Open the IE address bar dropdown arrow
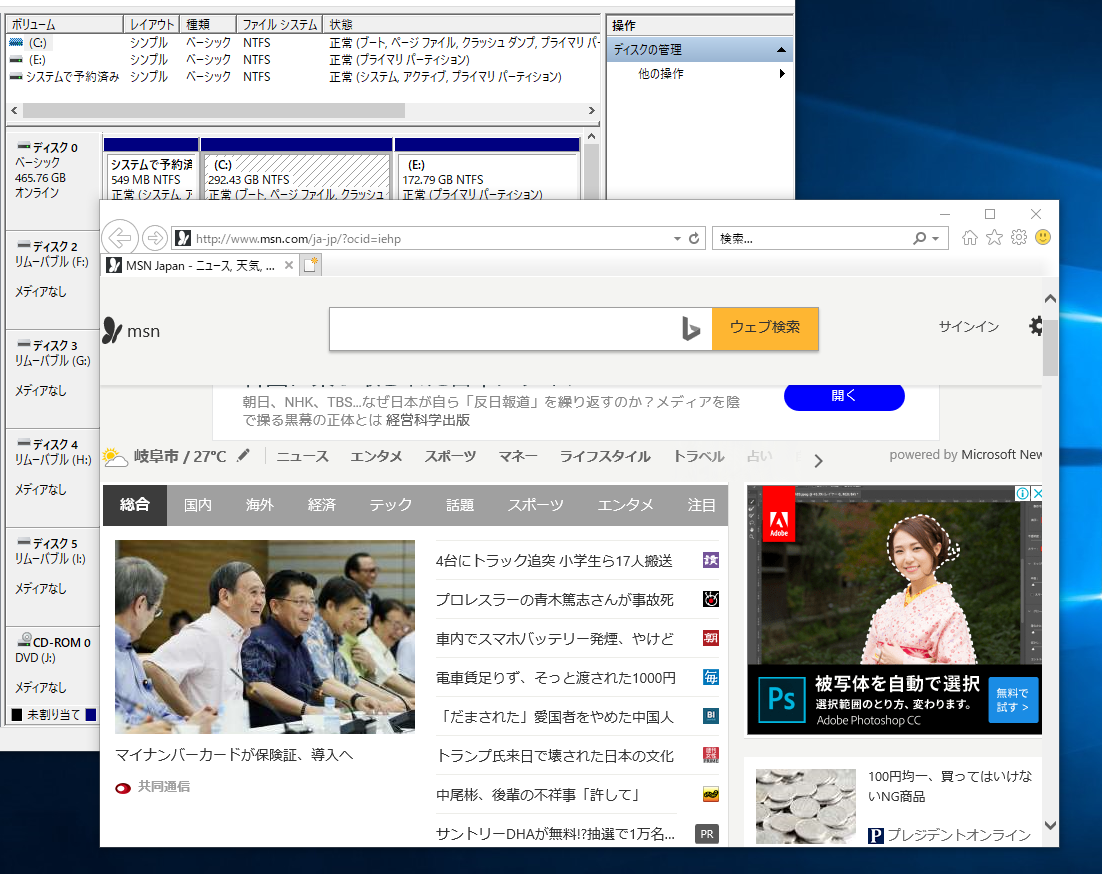1102x874 pixels. (677, 239)
